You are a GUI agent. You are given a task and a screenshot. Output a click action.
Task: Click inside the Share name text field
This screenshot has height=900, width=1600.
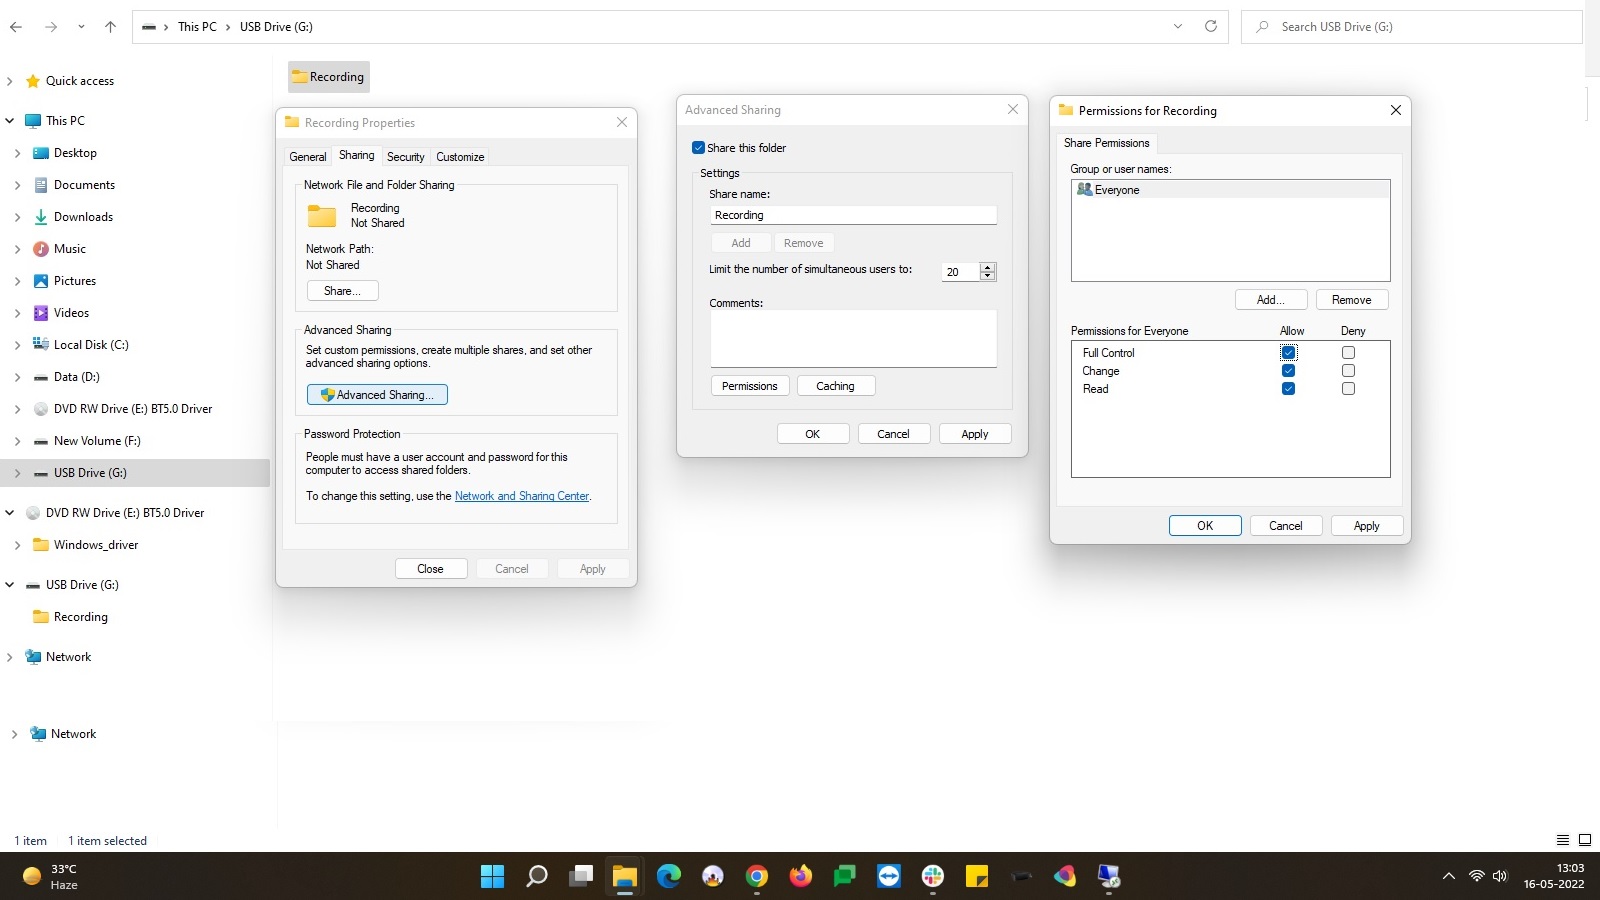852,215
